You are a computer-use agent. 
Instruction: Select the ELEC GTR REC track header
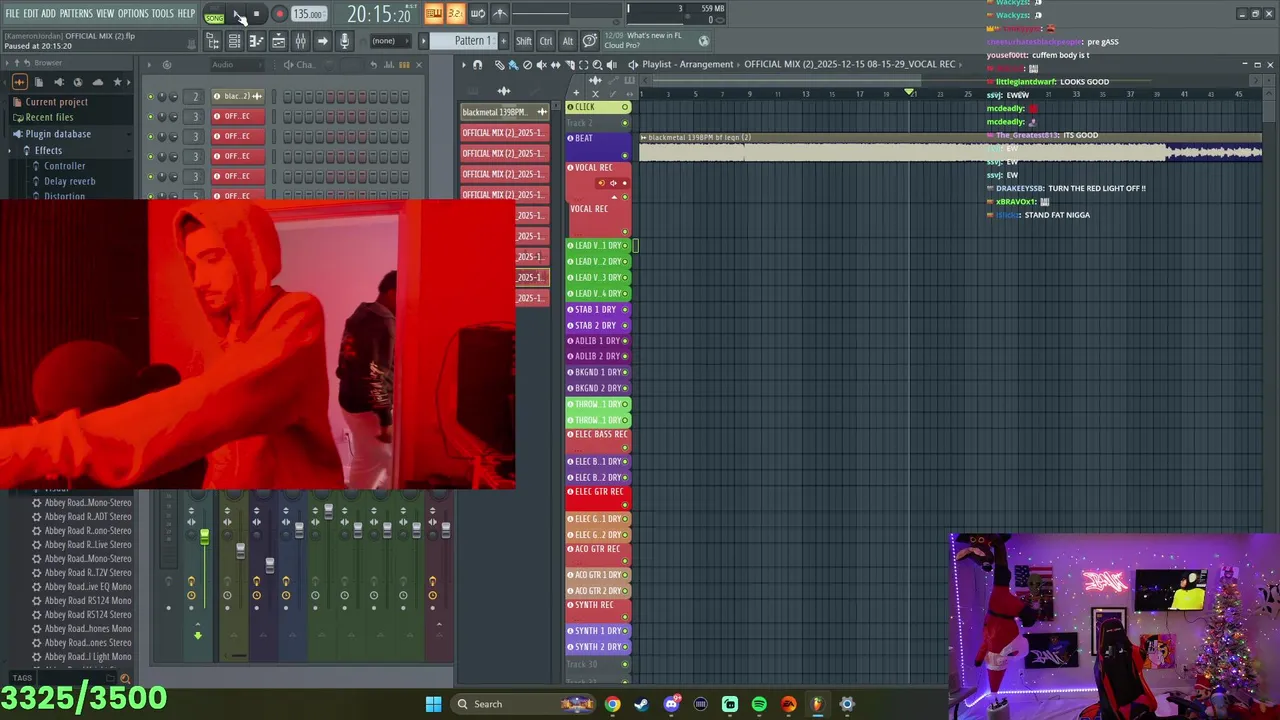point(598,499)
